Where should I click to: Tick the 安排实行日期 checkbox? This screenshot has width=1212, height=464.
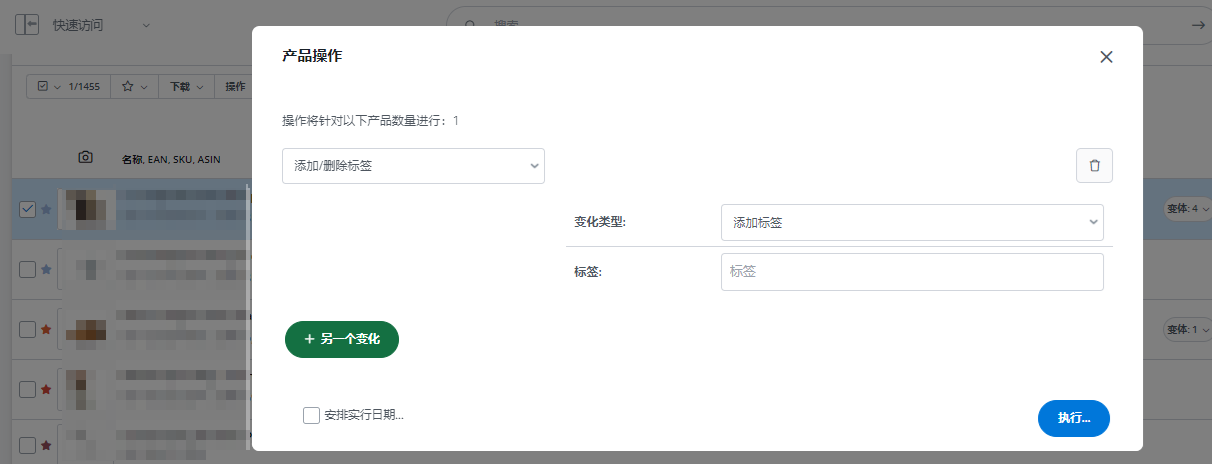click(x=311, y=415)
